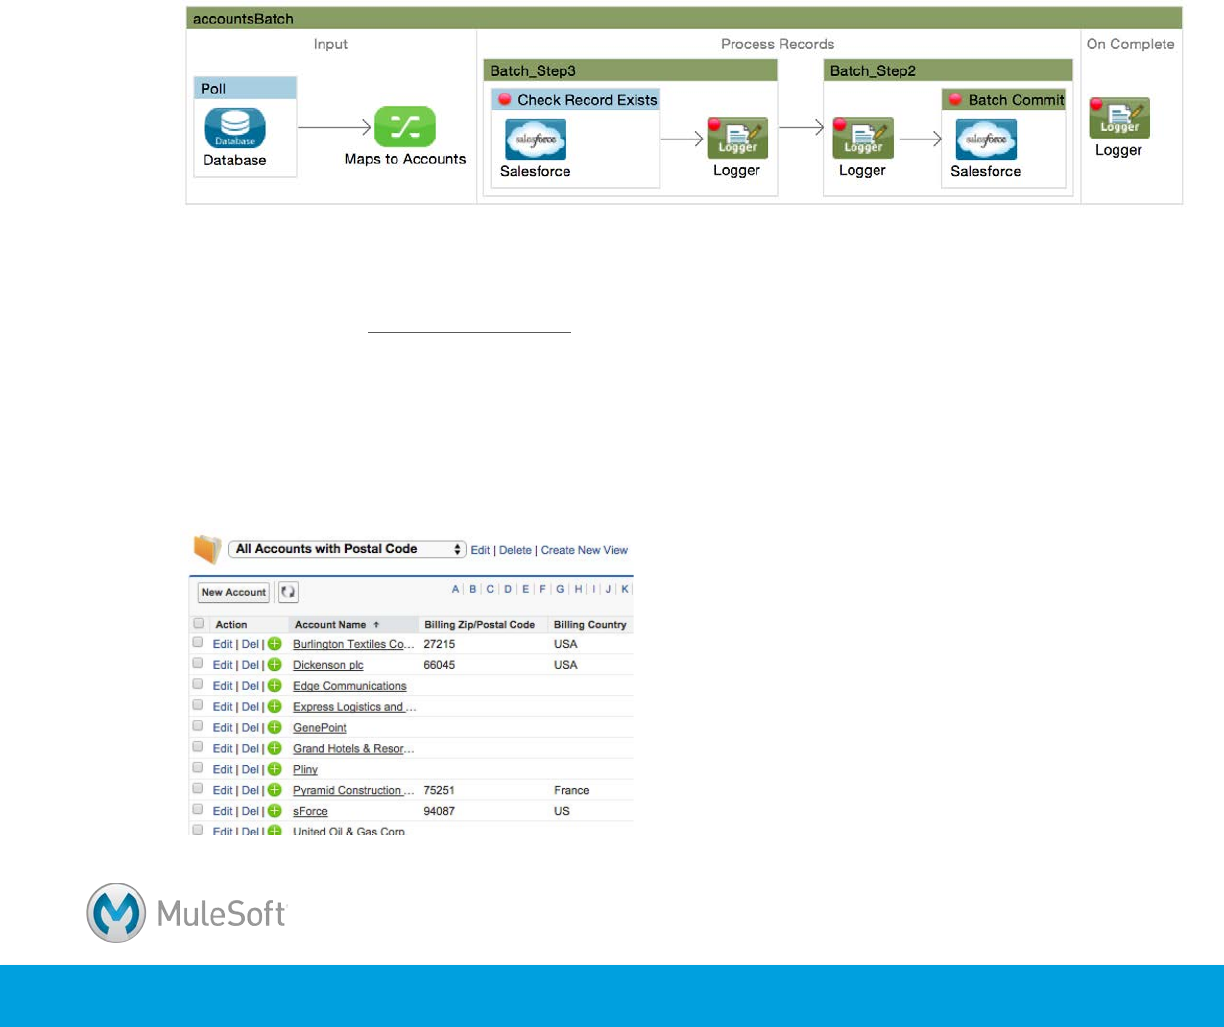Select the Batch_Step3 header
The width and height of the screenshot is (1224, 1027).
[630, 71]
